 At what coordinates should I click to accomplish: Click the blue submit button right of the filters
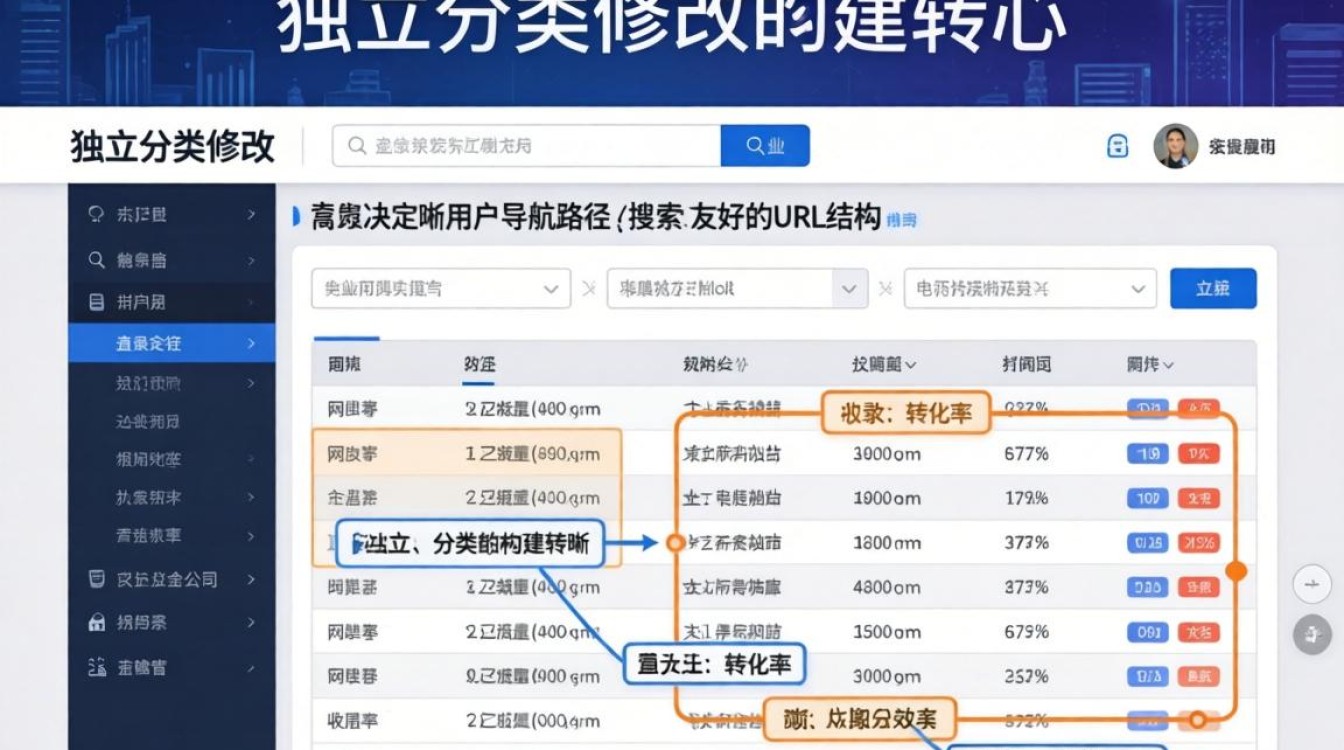pos(1213,288)
